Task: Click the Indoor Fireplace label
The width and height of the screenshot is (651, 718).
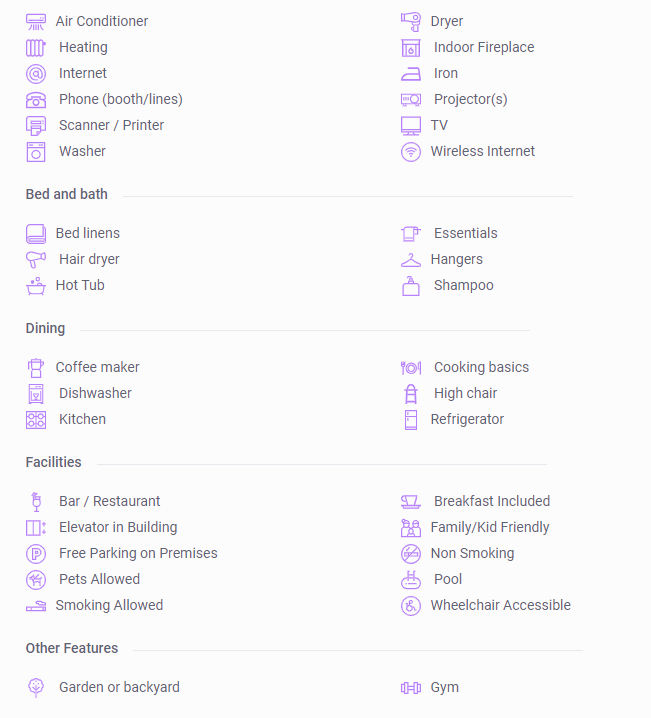Action: click(484, 47)
